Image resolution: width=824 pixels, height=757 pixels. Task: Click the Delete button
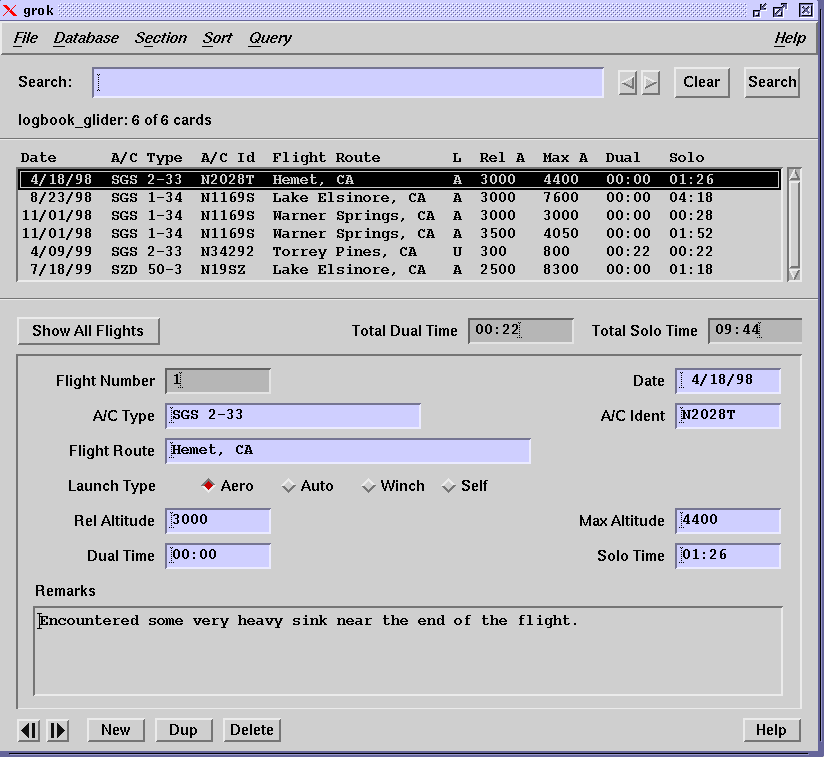point(252,730)
